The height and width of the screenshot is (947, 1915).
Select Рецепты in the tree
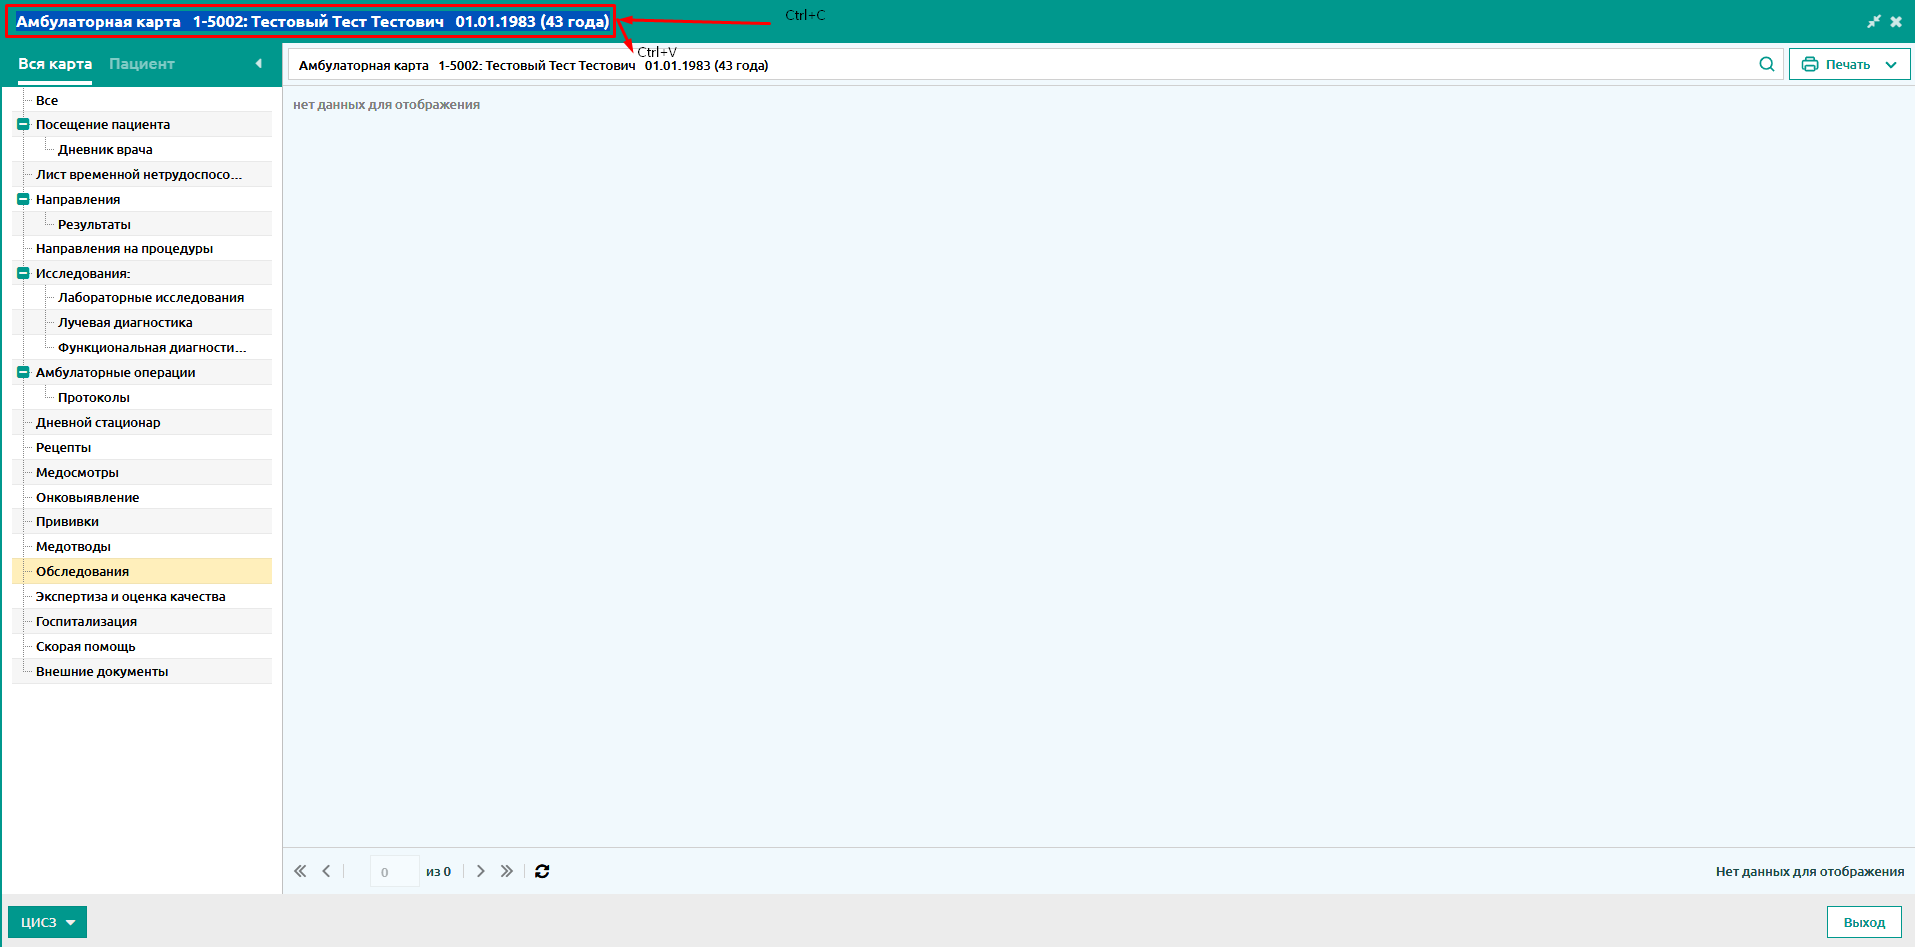click(63, 447)
